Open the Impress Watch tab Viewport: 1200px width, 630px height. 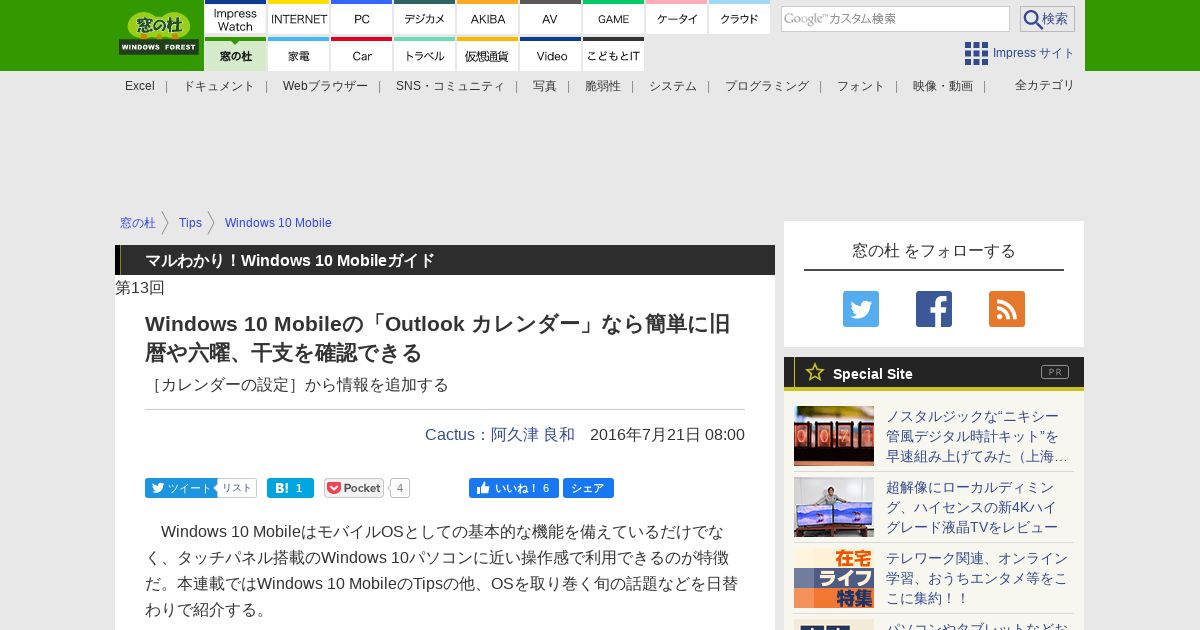pyautogui.click(x=235, y=19)
